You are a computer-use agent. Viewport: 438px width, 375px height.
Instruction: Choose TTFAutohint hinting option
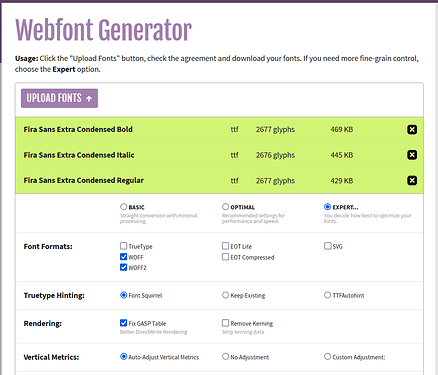click(327, 295)
